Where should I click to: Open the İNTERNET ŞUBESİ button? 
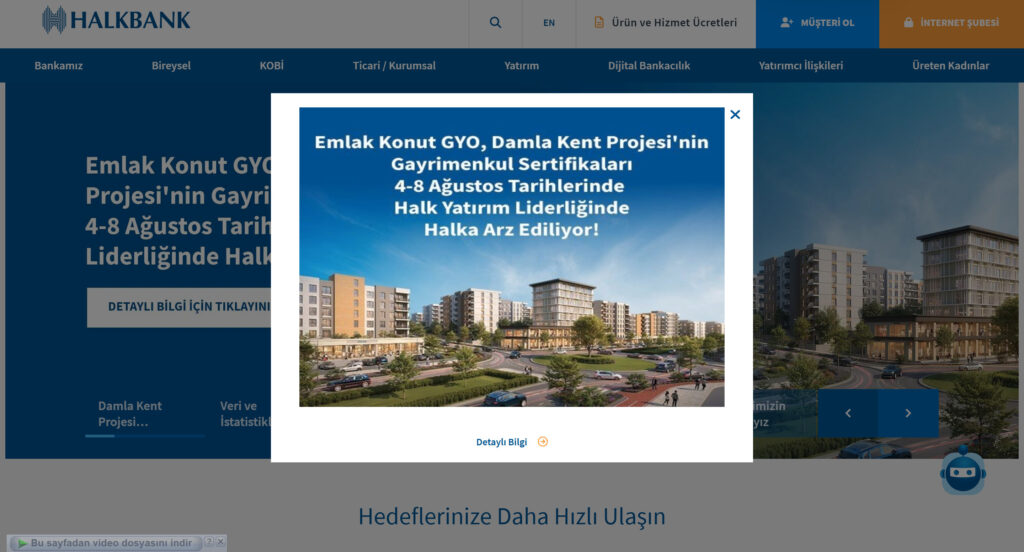952,24
